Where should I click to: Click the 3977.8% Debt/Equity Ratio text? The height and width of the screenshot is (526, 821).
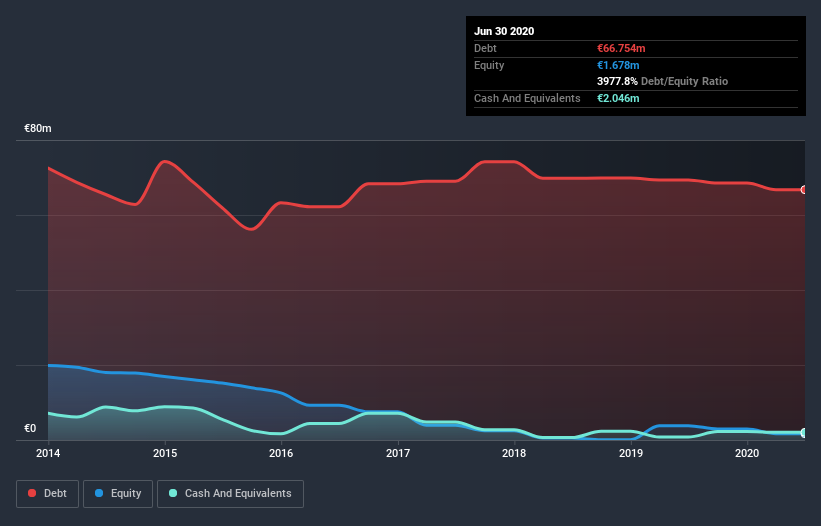tap(662, 81)
